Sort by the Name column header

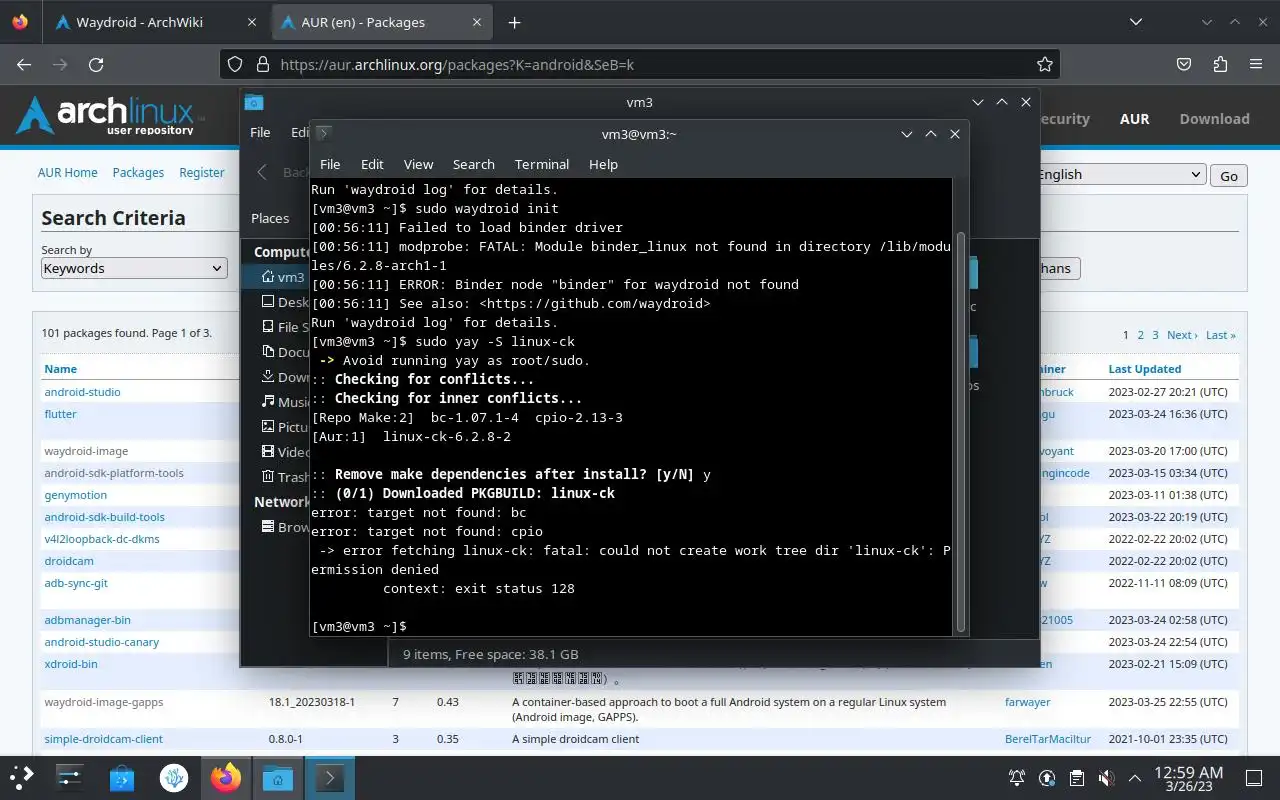pyautogui.click(x=60, y=369)
